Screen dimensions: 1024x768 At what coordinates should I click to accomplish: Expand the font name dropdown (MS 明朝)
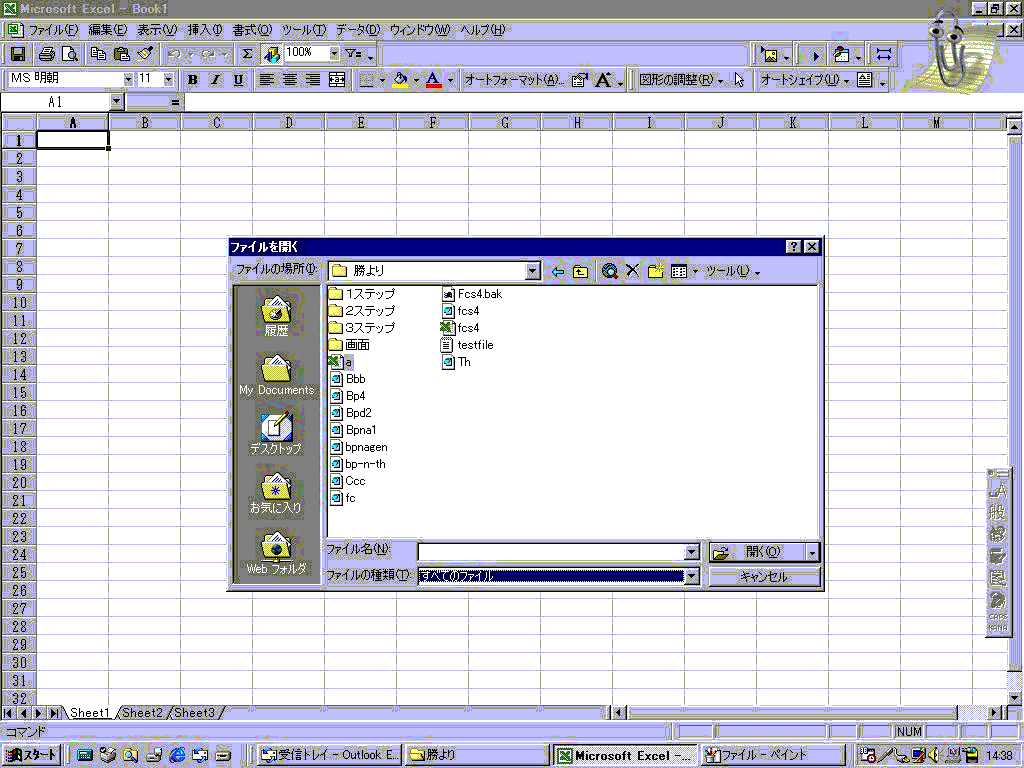(x=128, y=80)
